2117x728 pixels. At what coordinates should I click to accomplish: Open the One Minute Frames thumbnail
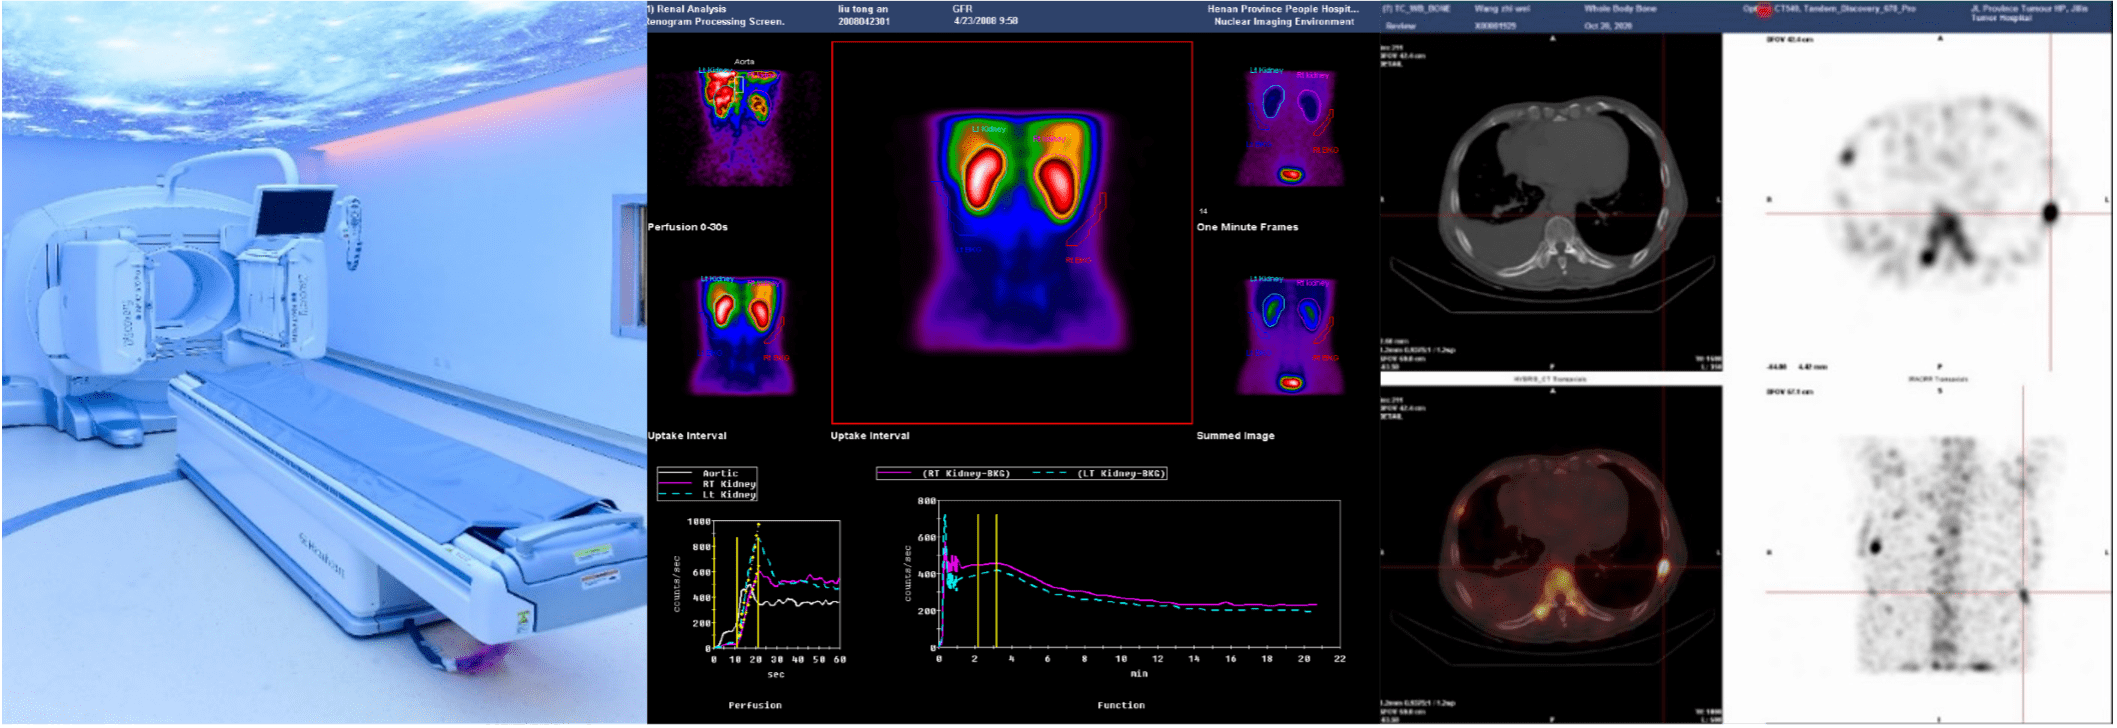[1292, 127]
